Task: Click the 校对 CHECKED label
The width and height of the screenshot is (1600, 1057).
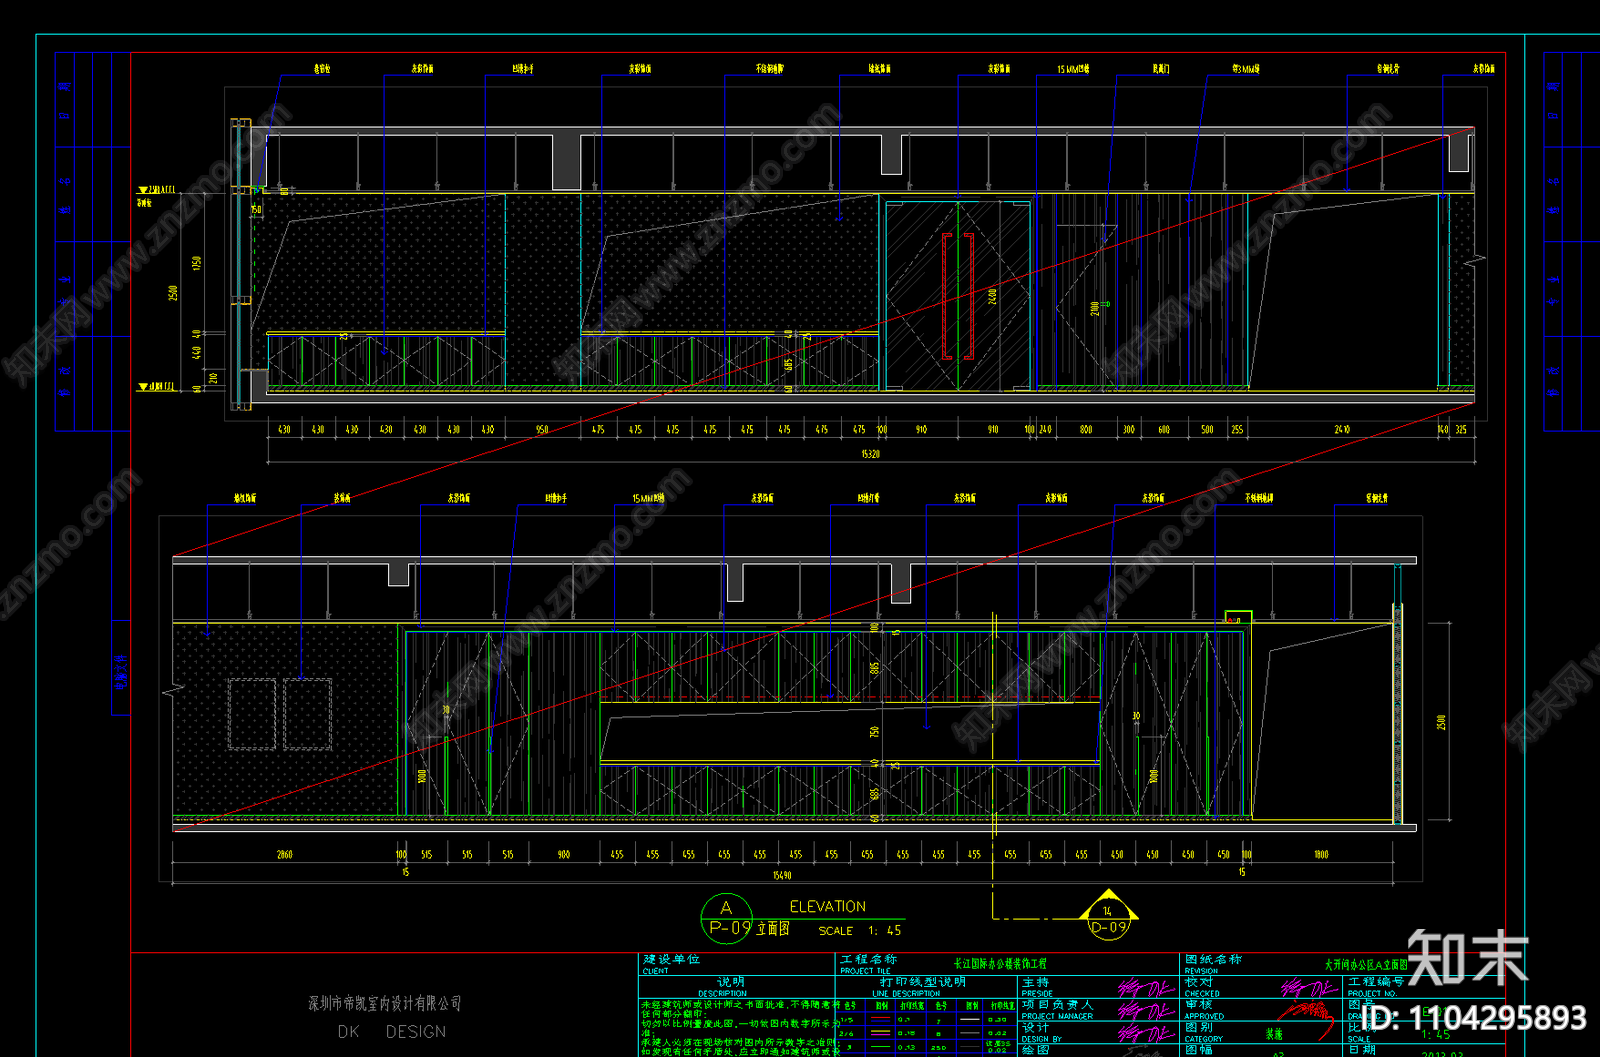Action: tap(1201, 987)
